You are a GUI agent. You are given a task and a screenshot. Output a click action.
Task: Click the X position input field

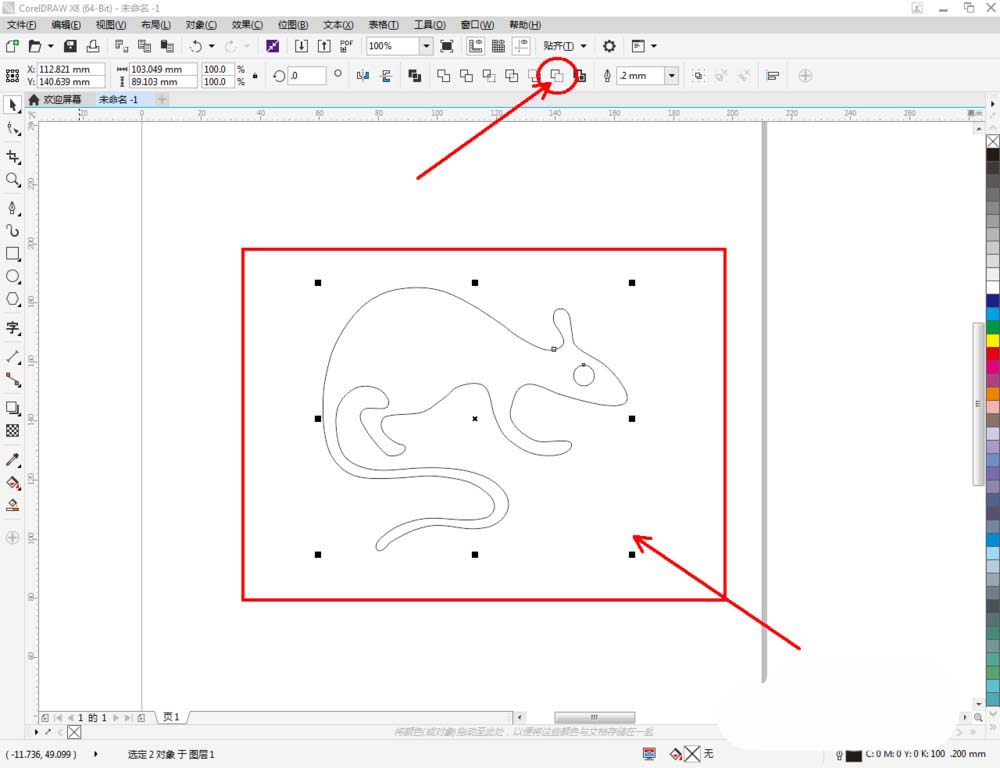coord(71,69)
